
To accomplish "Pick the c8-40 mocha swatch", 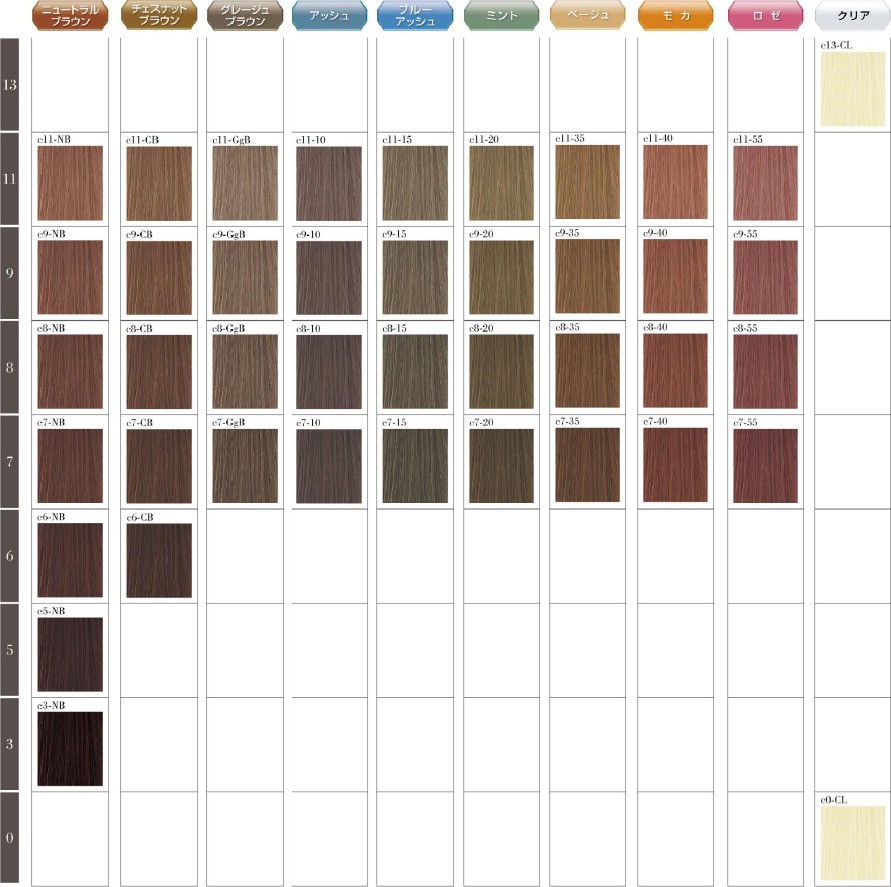I will 675,371.
